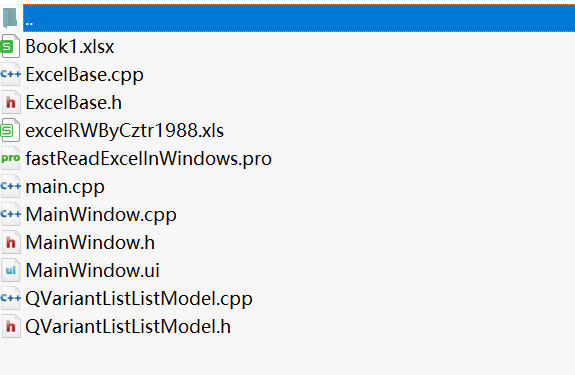
Task: Click the C++ icon beside ExcelBase.cpp
Action: (10, 74)
